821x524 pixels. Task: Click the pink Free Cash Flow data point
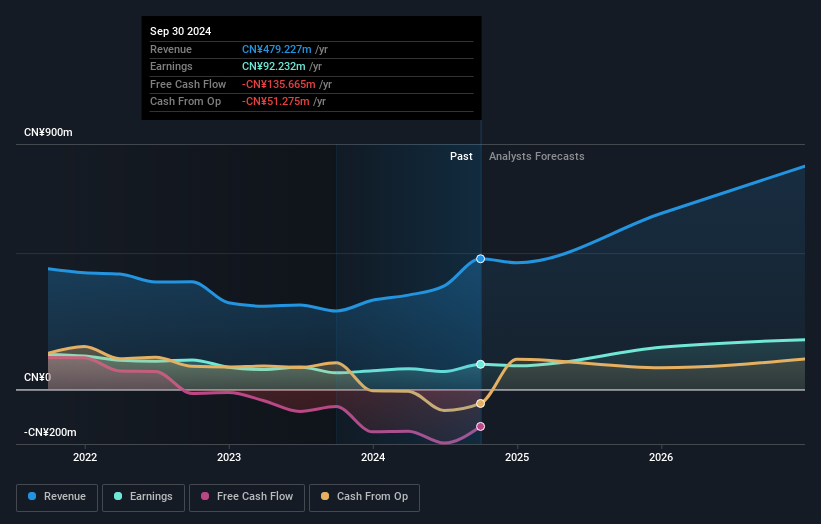481,427
